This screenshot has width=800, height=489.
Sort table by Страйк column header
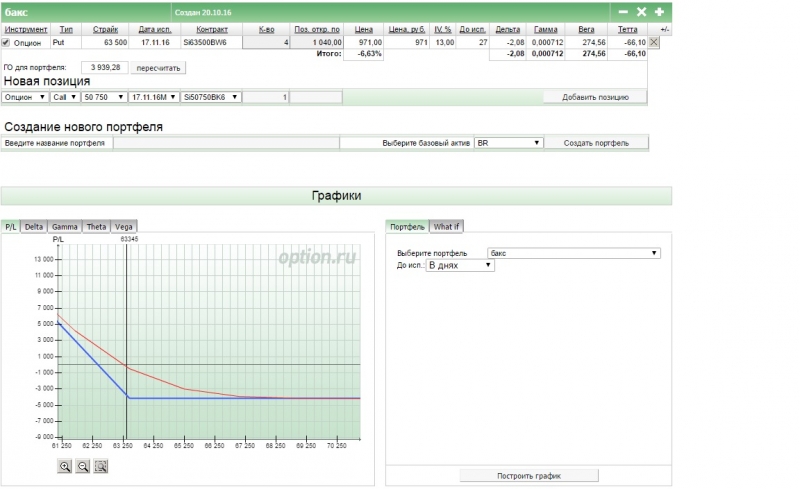[105, 30]
